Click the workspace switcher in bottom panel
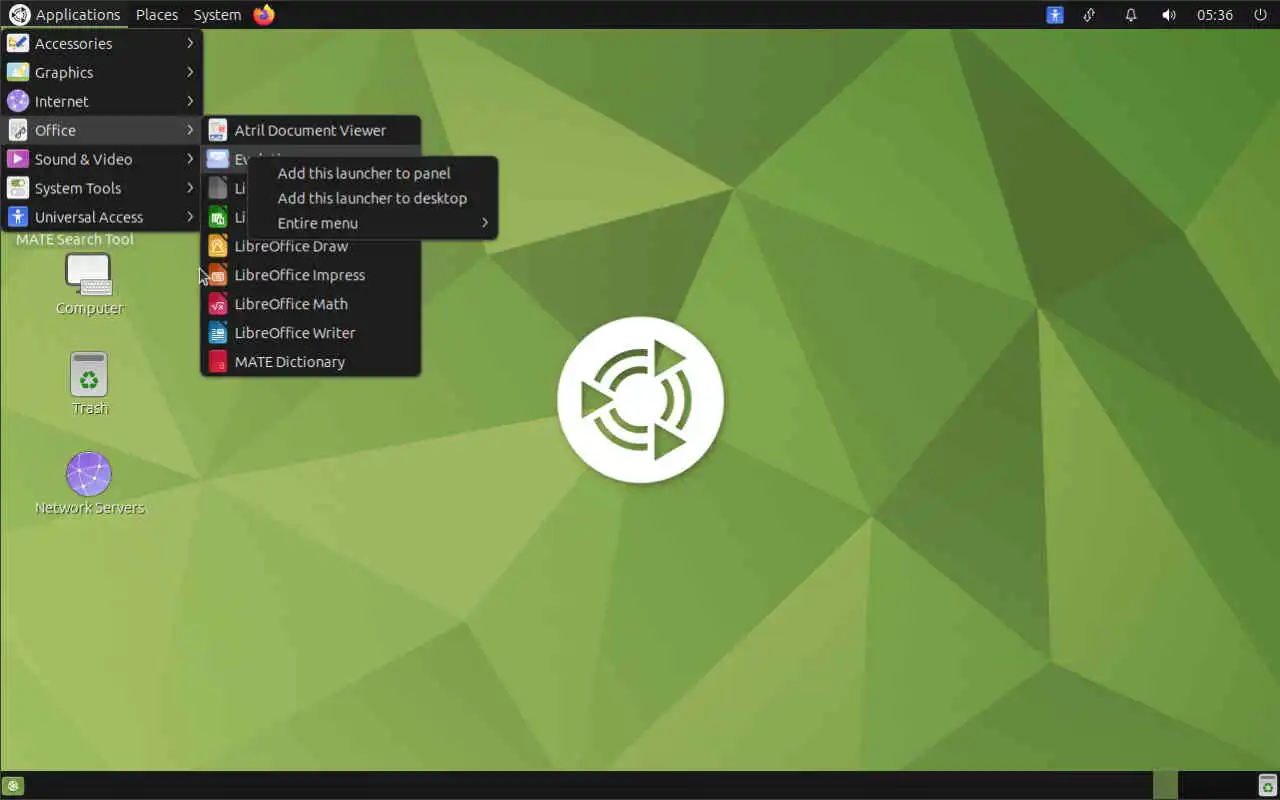The image size is (1280, 800). coord(1165,785)
